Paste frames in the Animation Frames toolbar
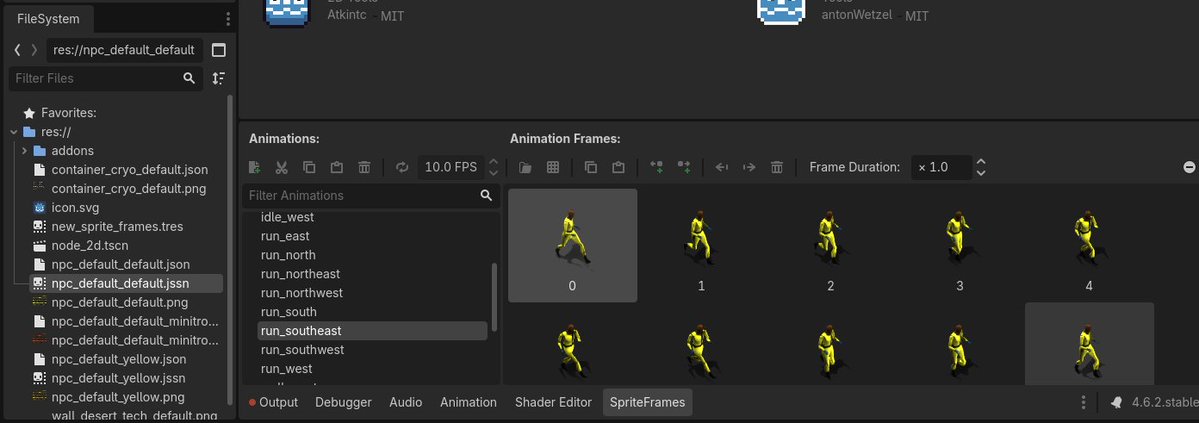Image resolution: width=1199 pixels, height=423 pixels. point(618,167)
